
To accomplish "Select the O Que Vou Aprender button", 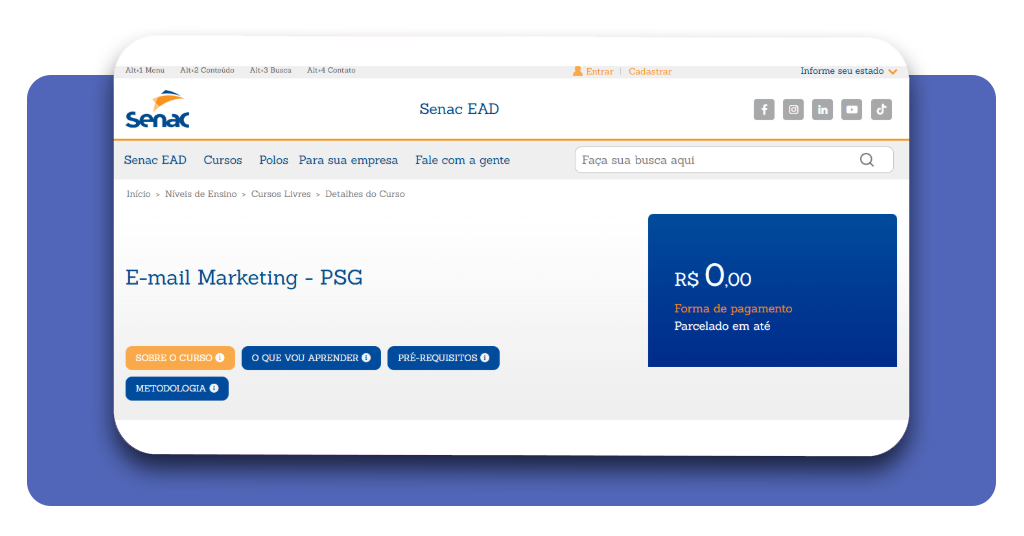I will click(x=311, y=358).
